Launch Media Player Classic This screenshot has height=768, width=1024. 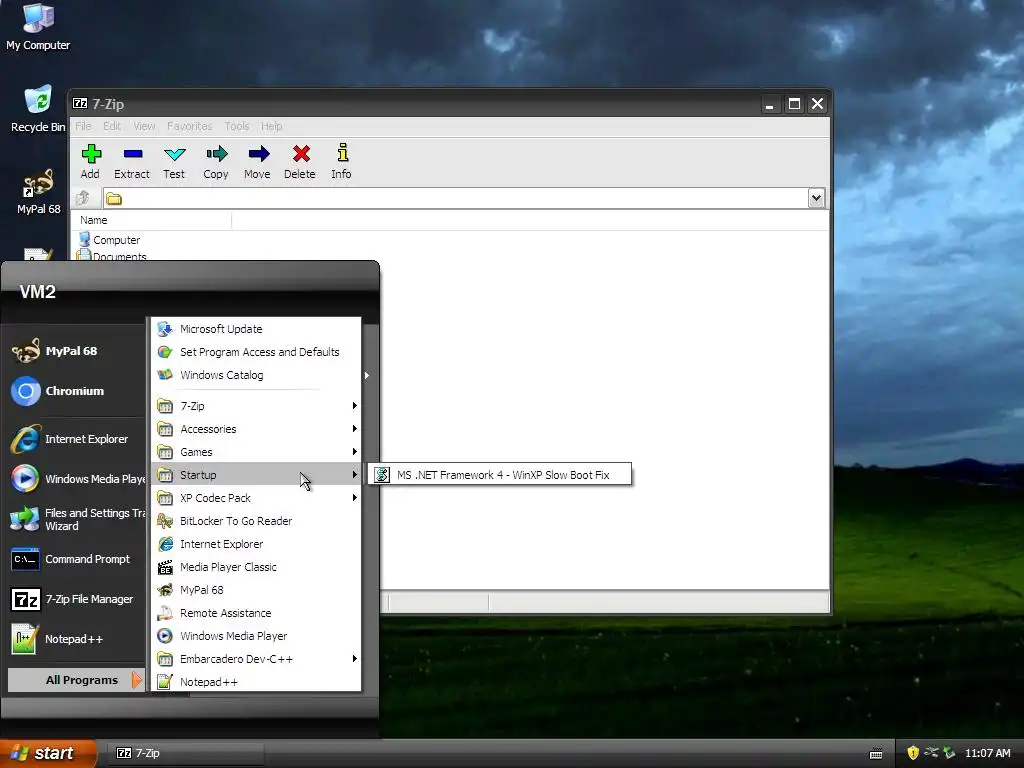click(x=256, y=567)
